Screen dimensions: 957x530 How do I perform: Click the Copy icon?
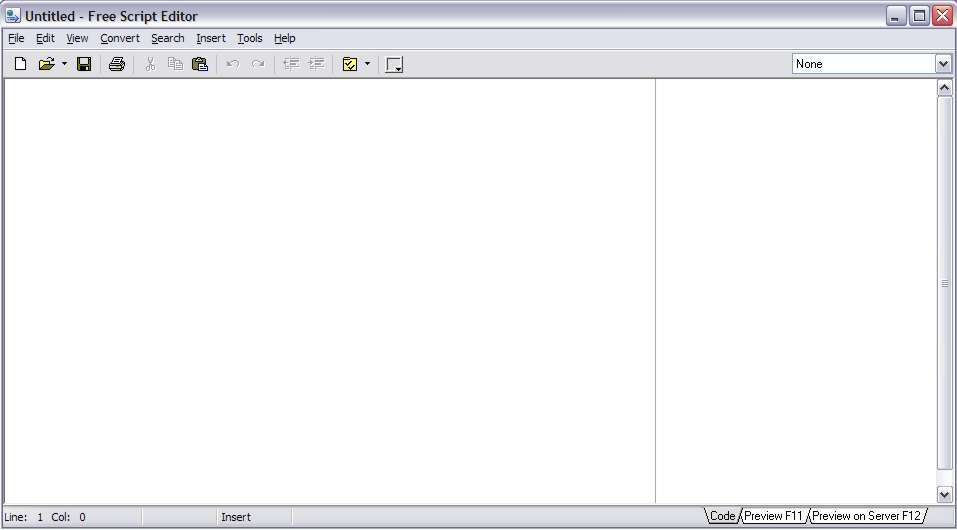[175, 64]
